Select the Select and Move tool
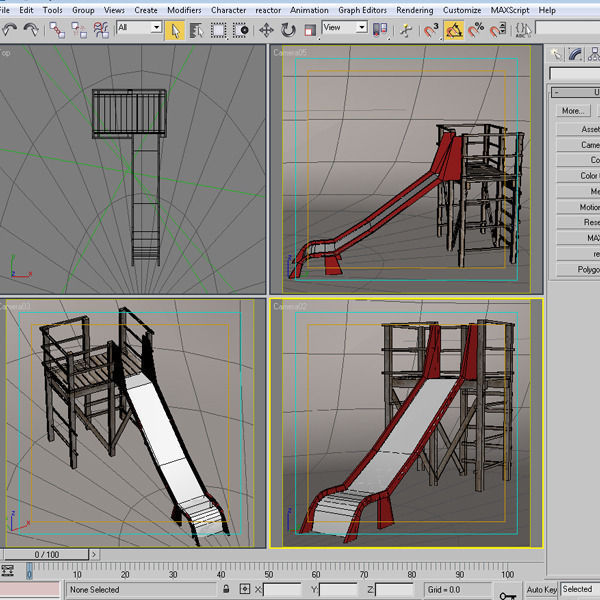Screen dimensions: 600x600 point(266,30)
